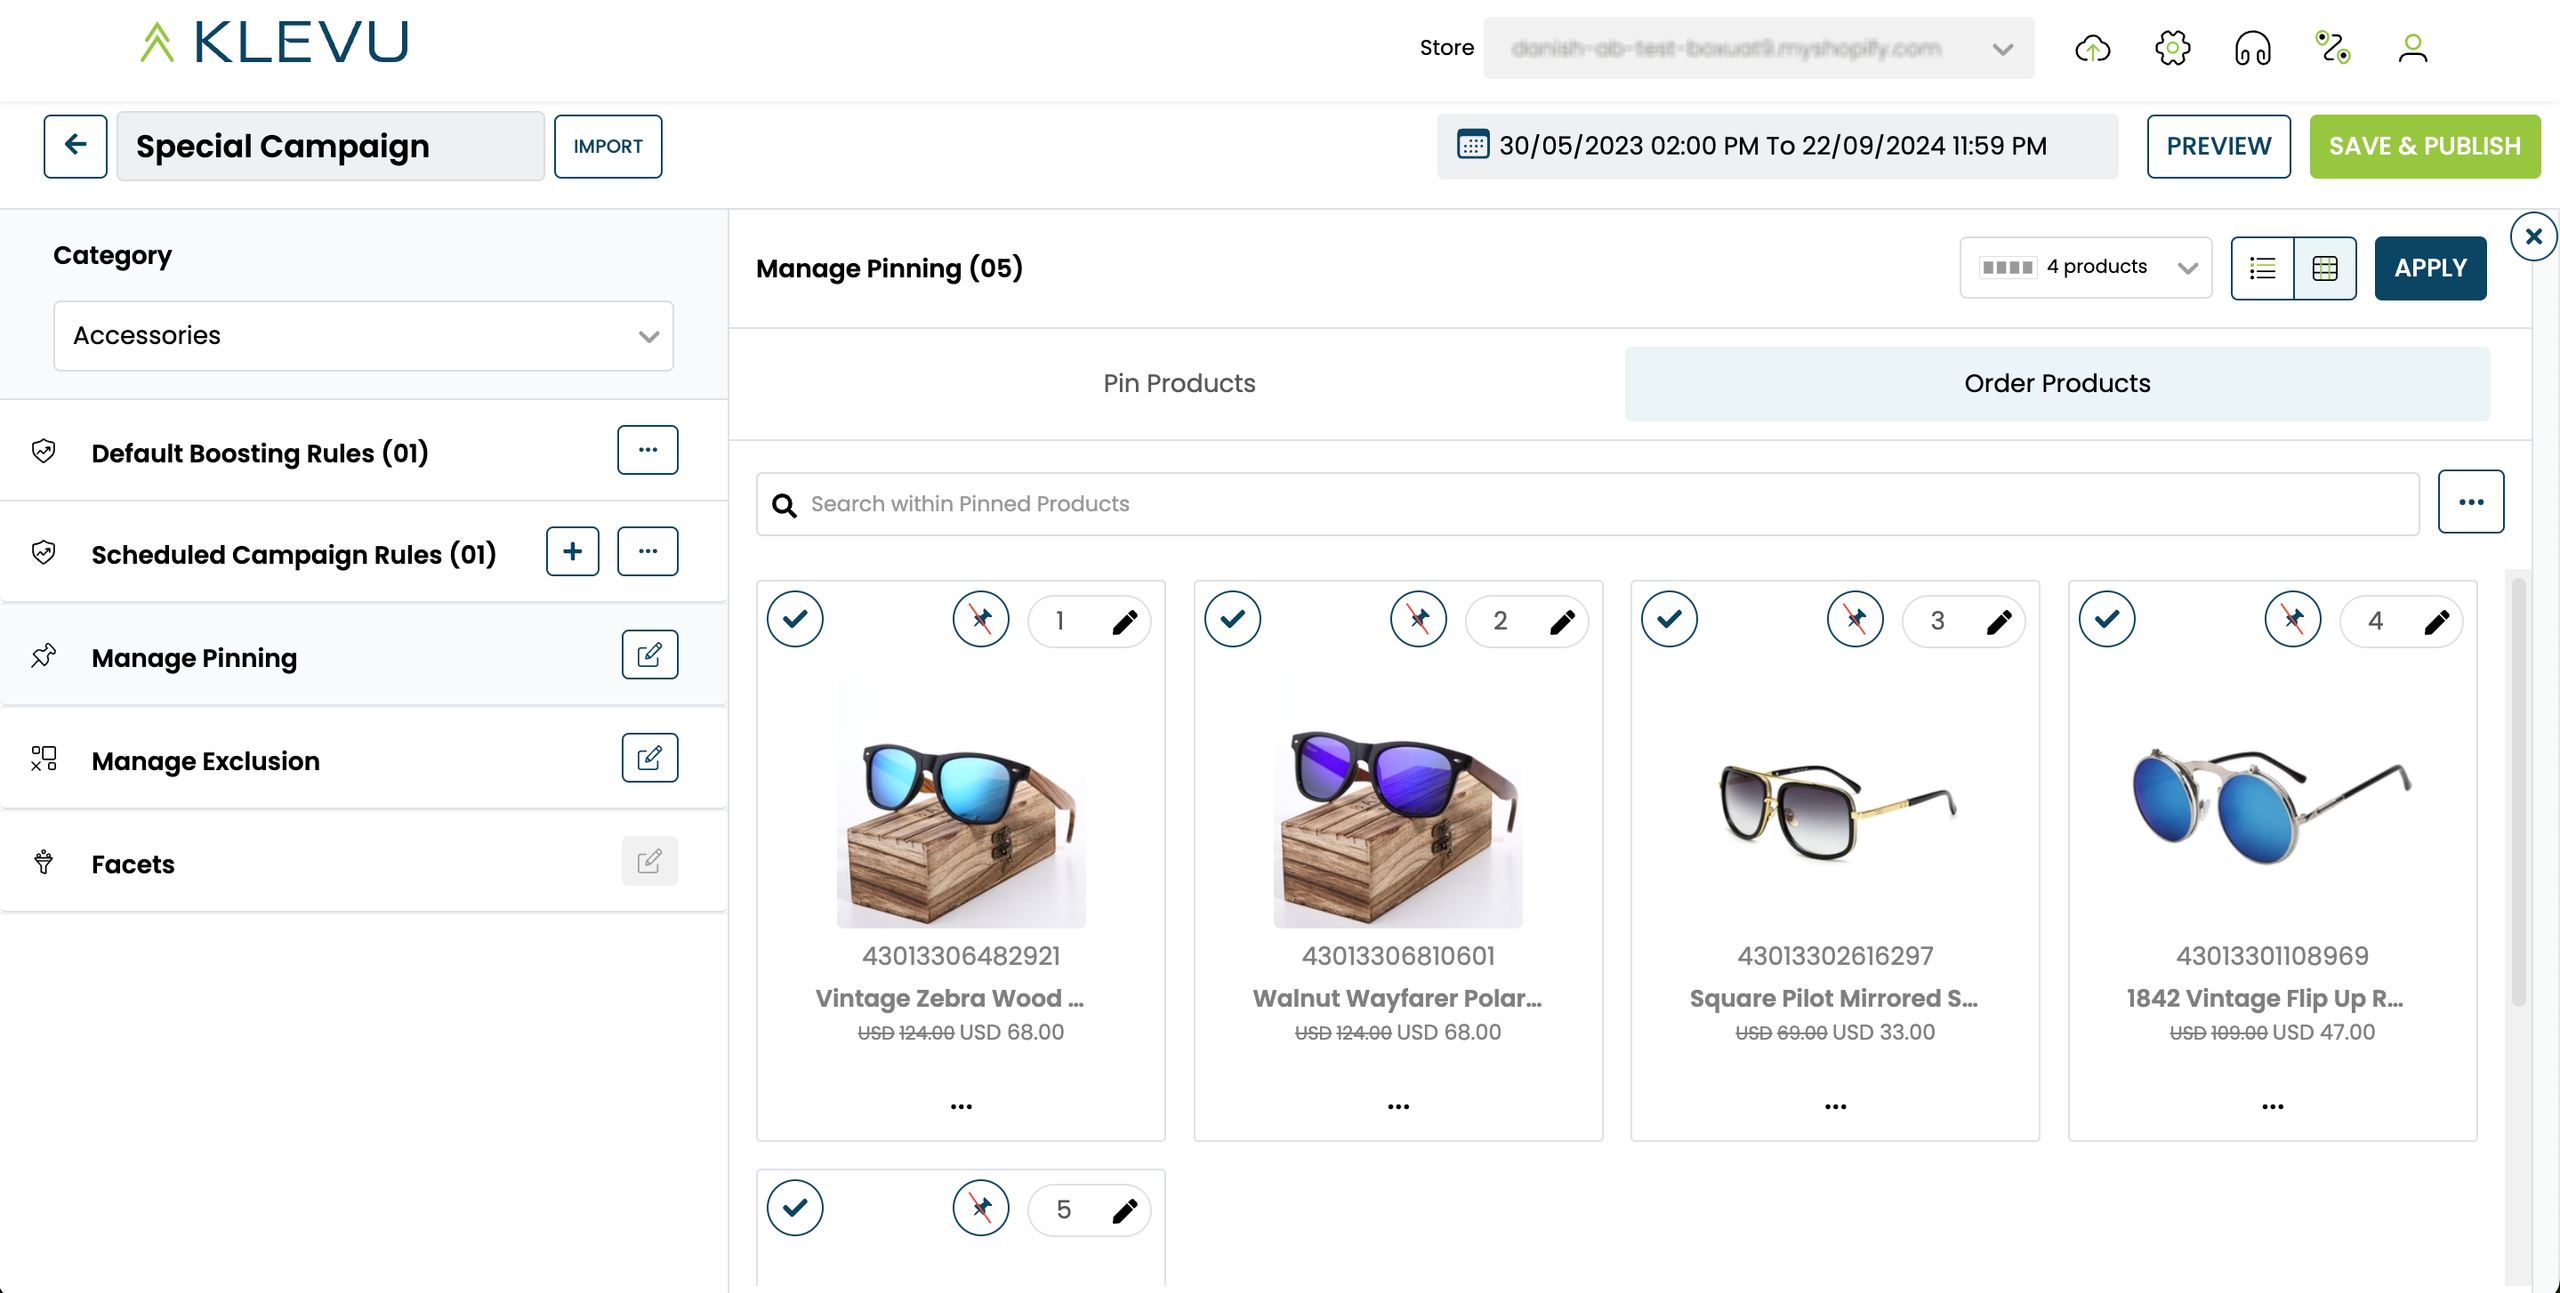The height and width of the screenshot is (1293, 2560).
Task: Click the back arrow button
Action: coord(75,146)
